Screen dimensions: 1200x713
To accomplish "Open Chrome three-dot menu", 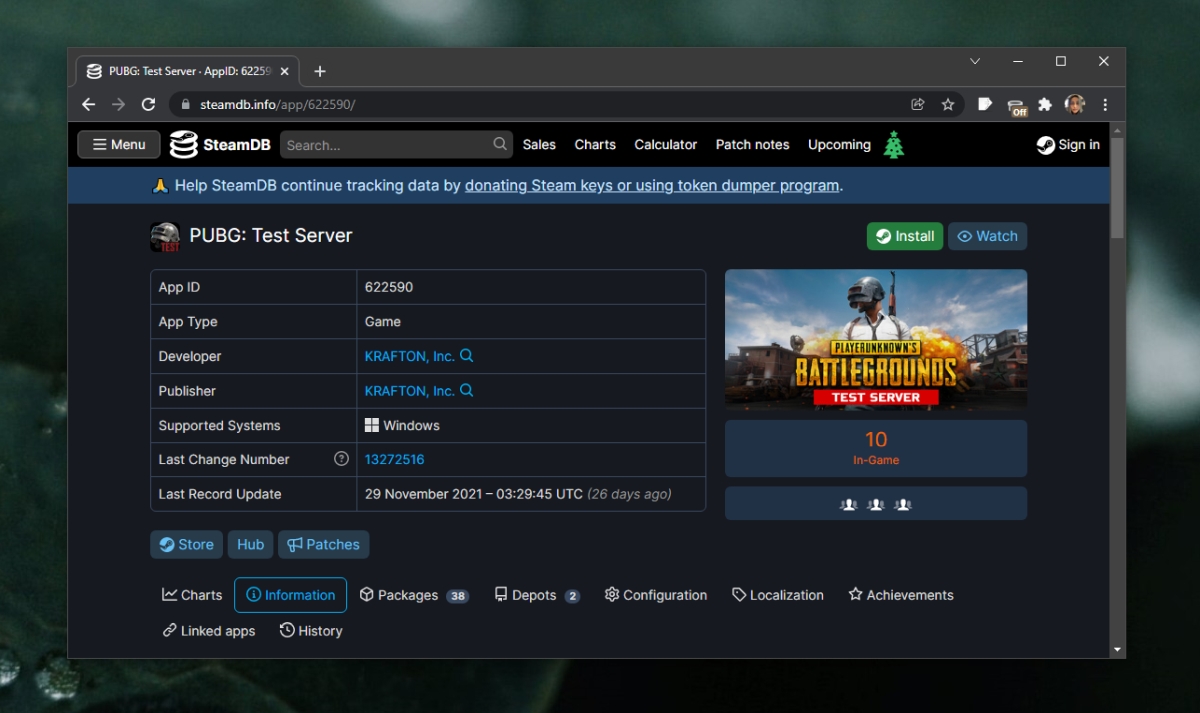I will [1105, 104].
